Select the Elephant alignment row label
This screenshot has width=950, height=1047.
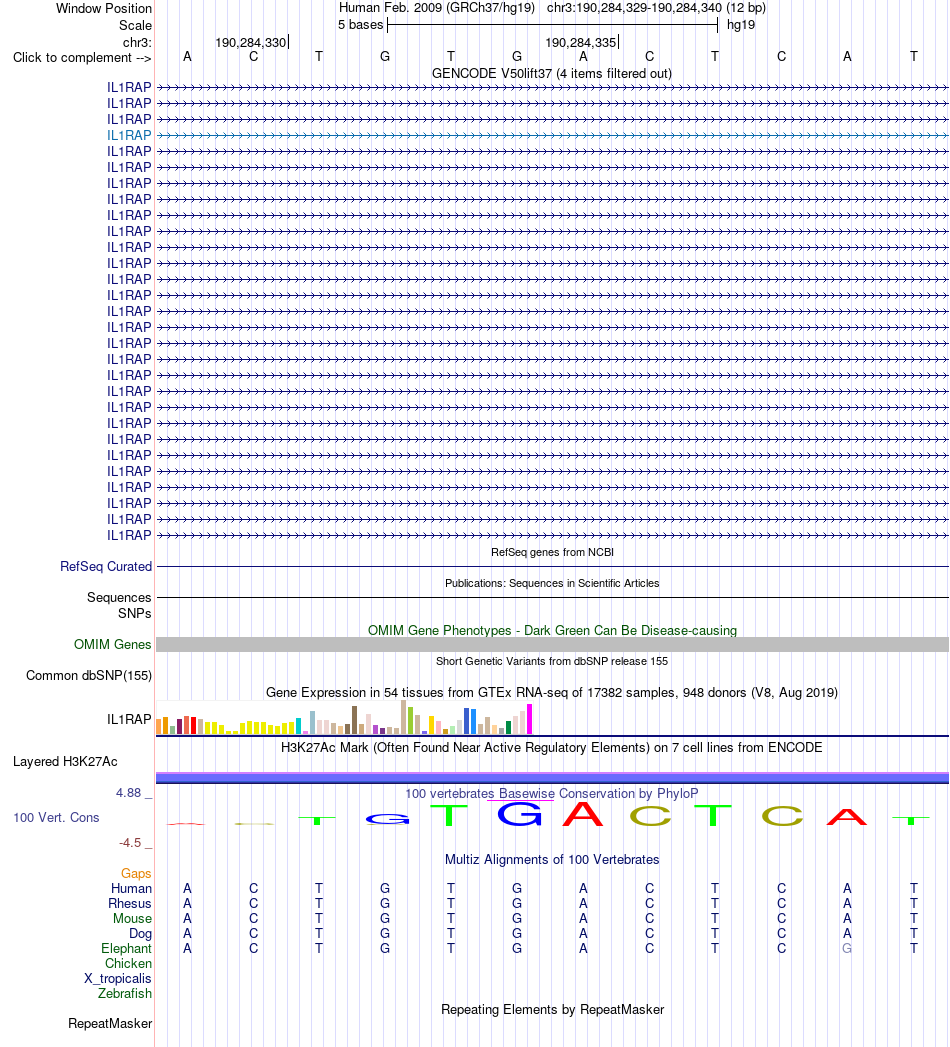(126, 948)
